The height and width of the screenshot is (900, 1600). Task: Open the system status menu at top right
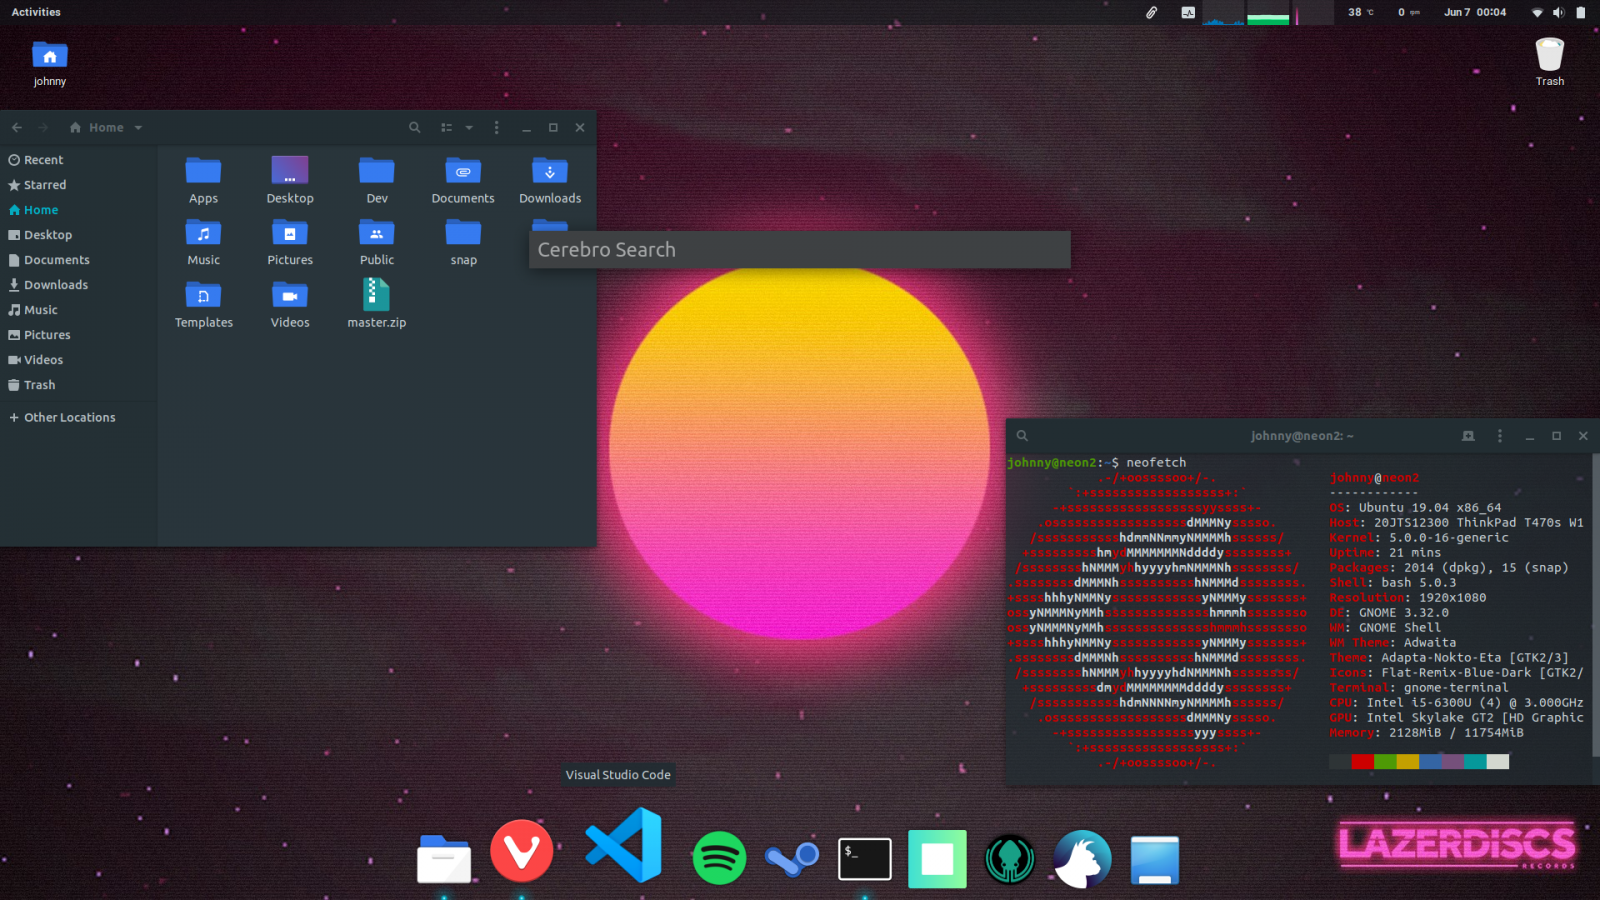tap(1557, 12)
